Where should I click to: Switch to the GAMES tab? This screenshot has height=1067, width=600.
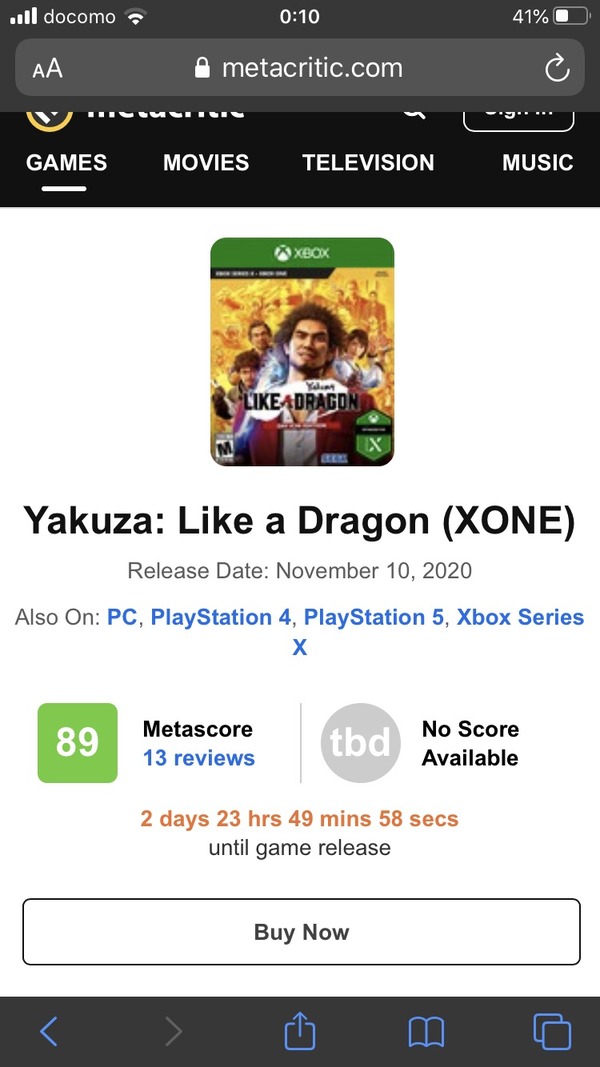[x=66, y=163]
